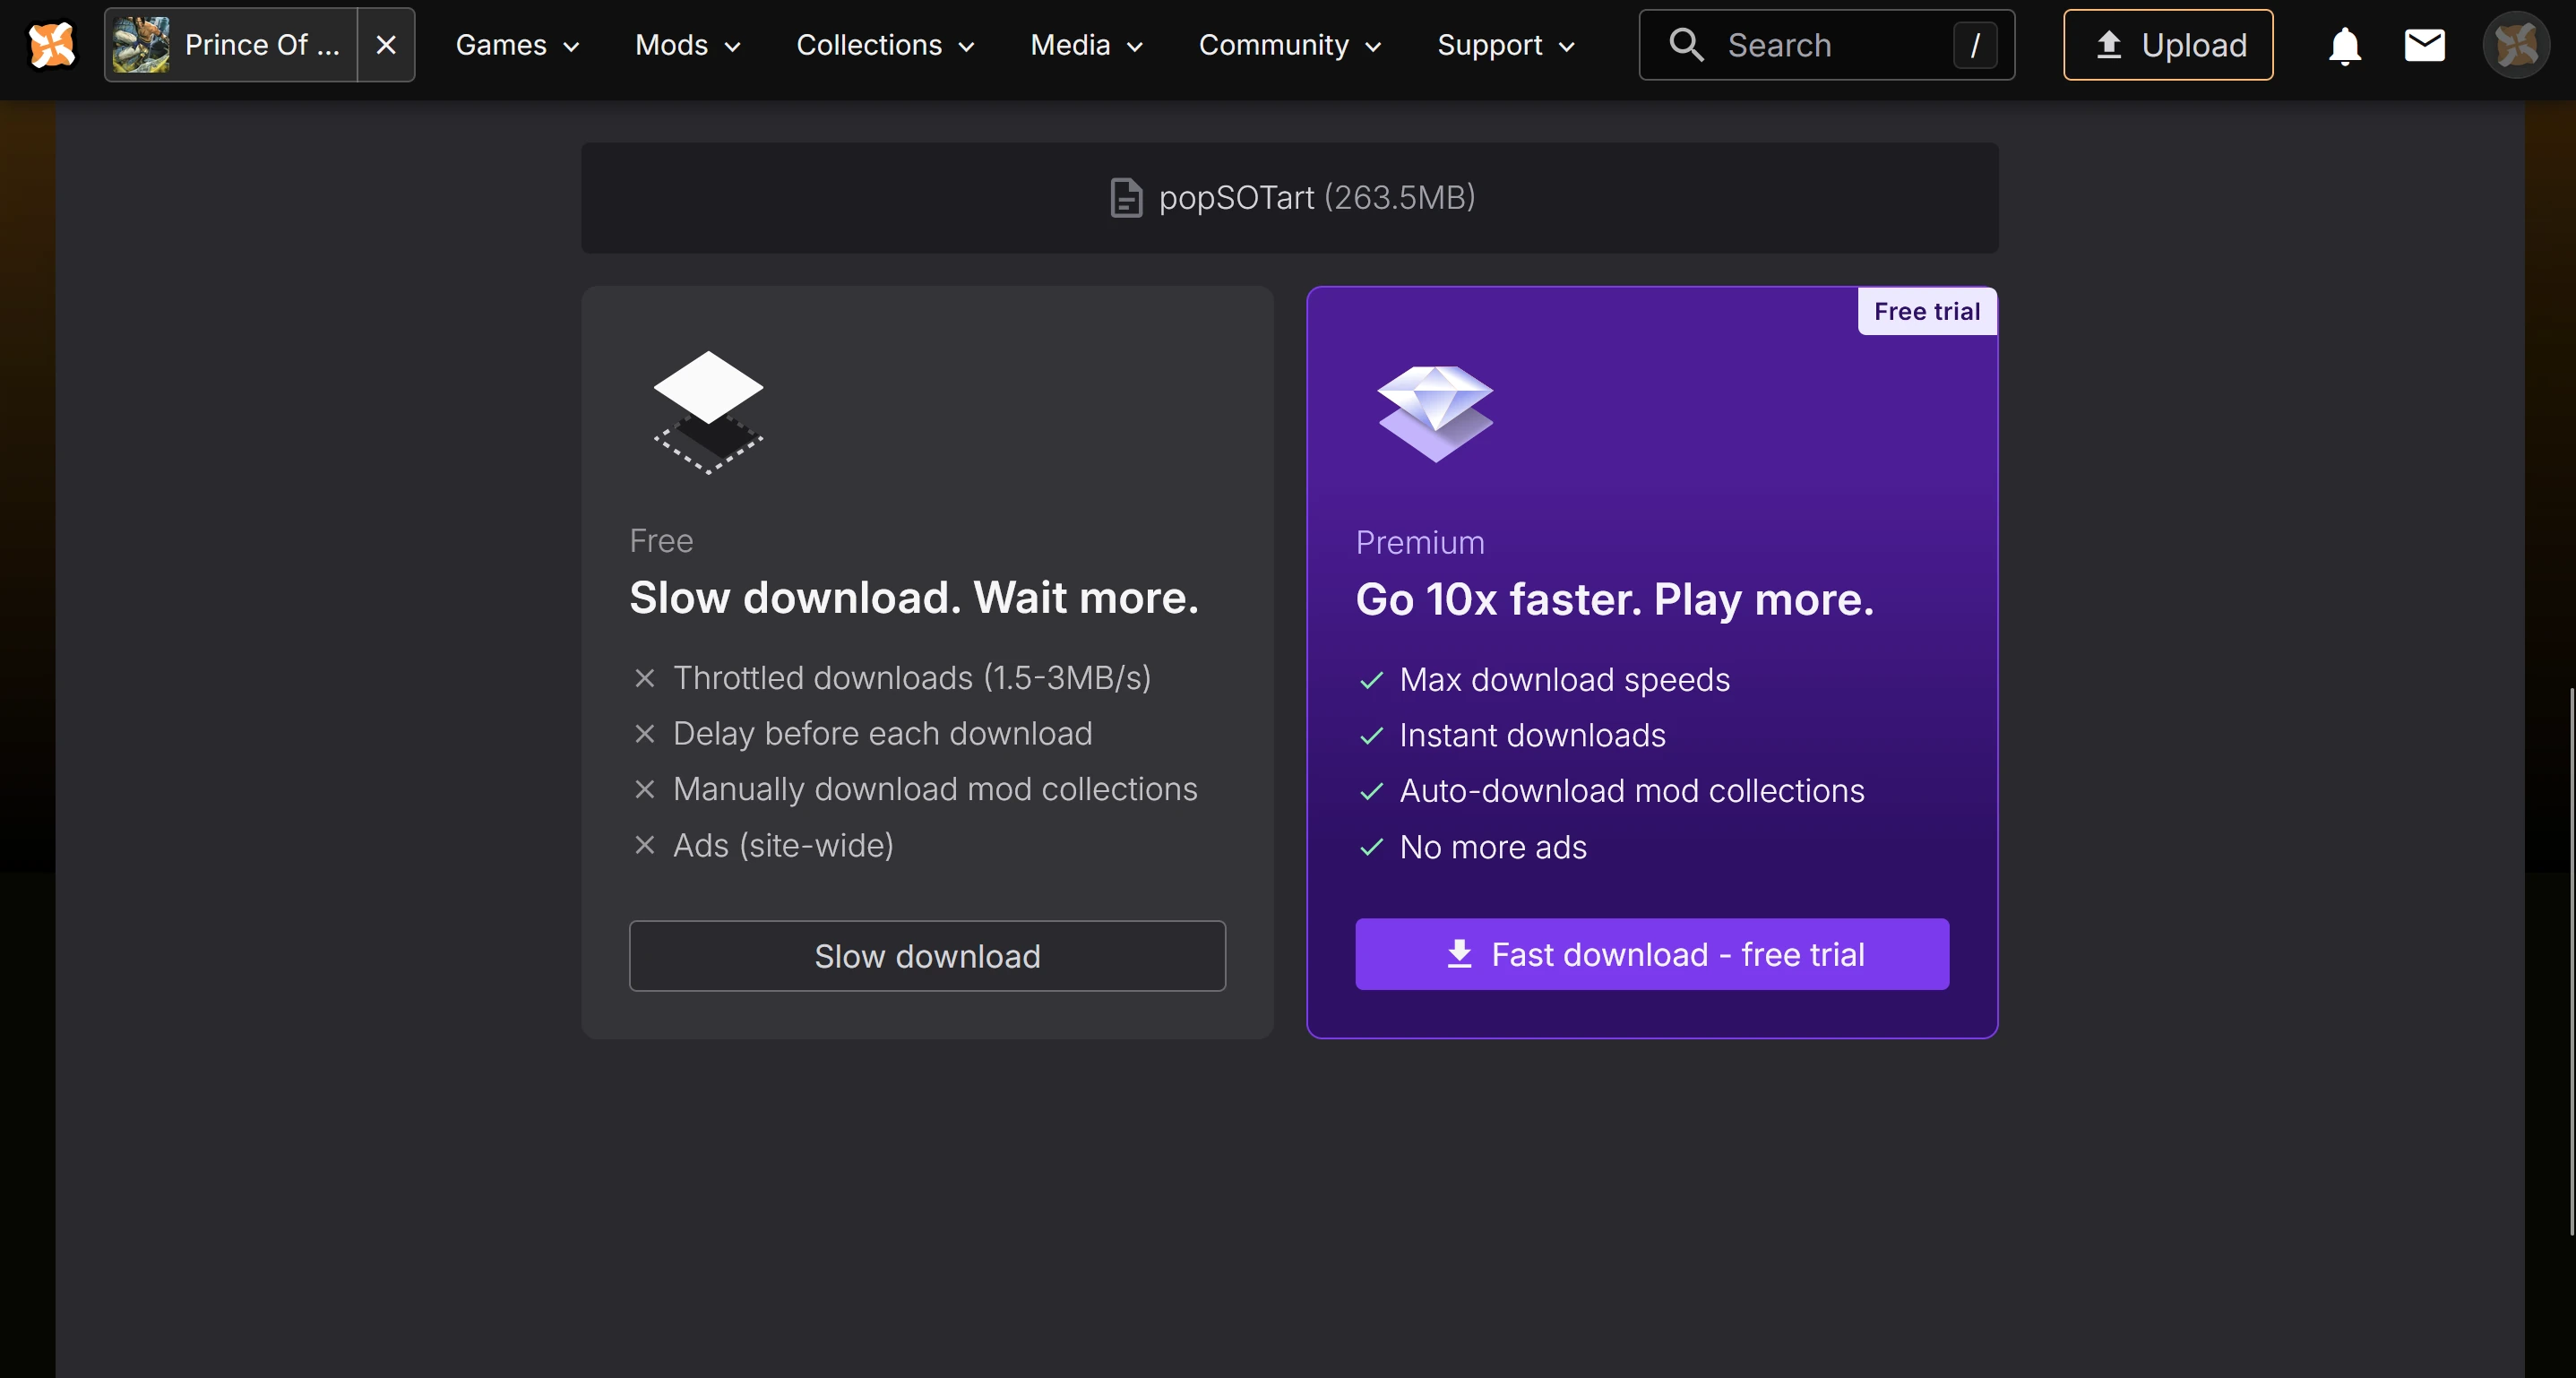Click the popSOTart file name
This screenshot has height=1378, width=2576.
(x=1236, y=198)
